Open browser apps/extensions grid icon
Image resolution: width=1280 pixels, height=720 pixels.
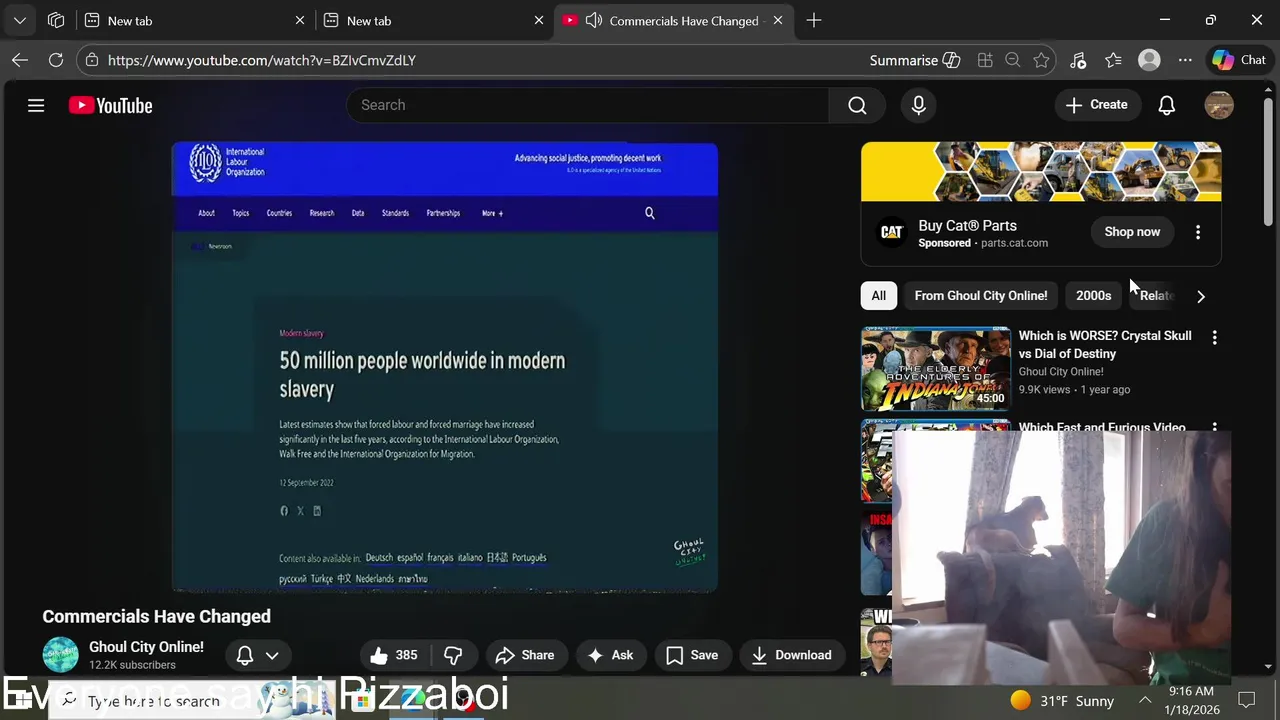pos(985,60)
